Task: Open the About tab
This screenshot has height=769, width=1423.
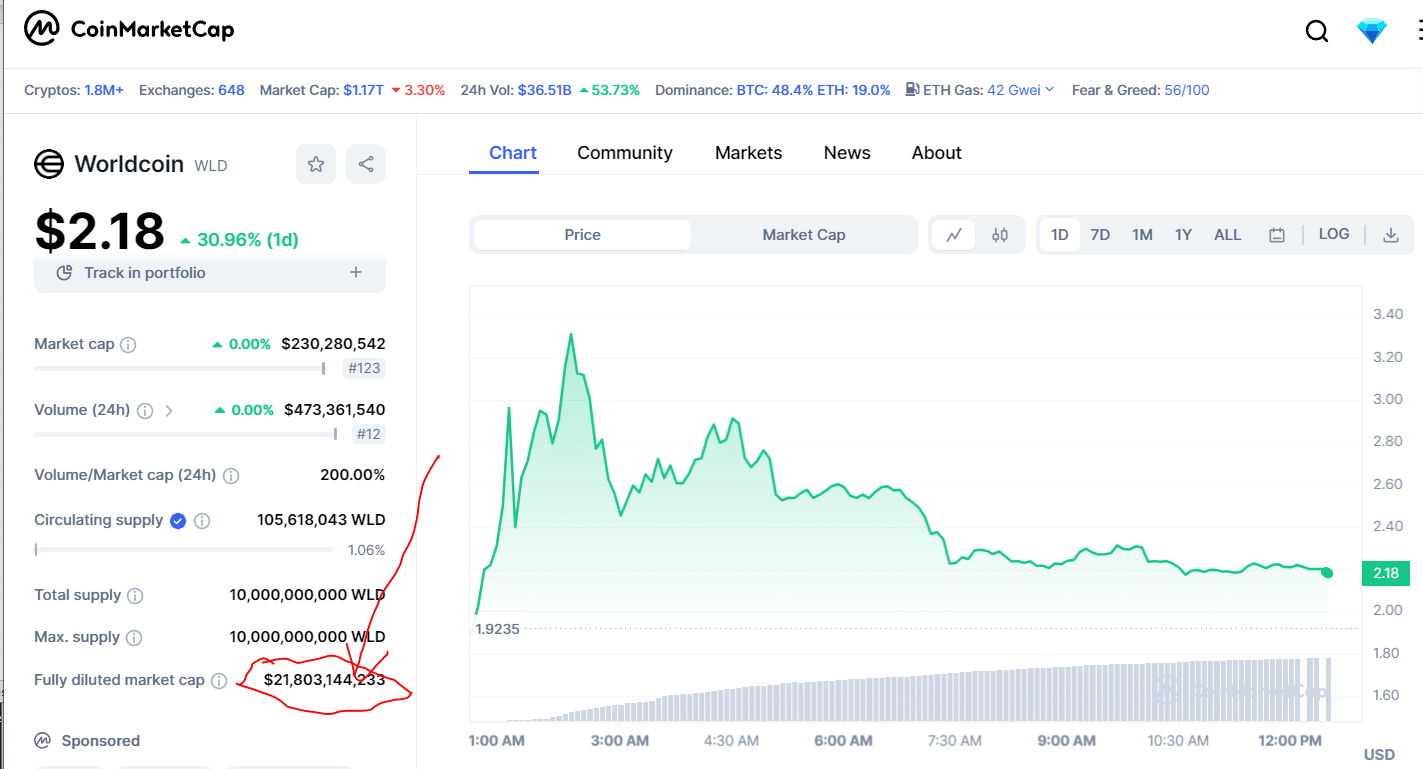Action: (x=937, y=153)
